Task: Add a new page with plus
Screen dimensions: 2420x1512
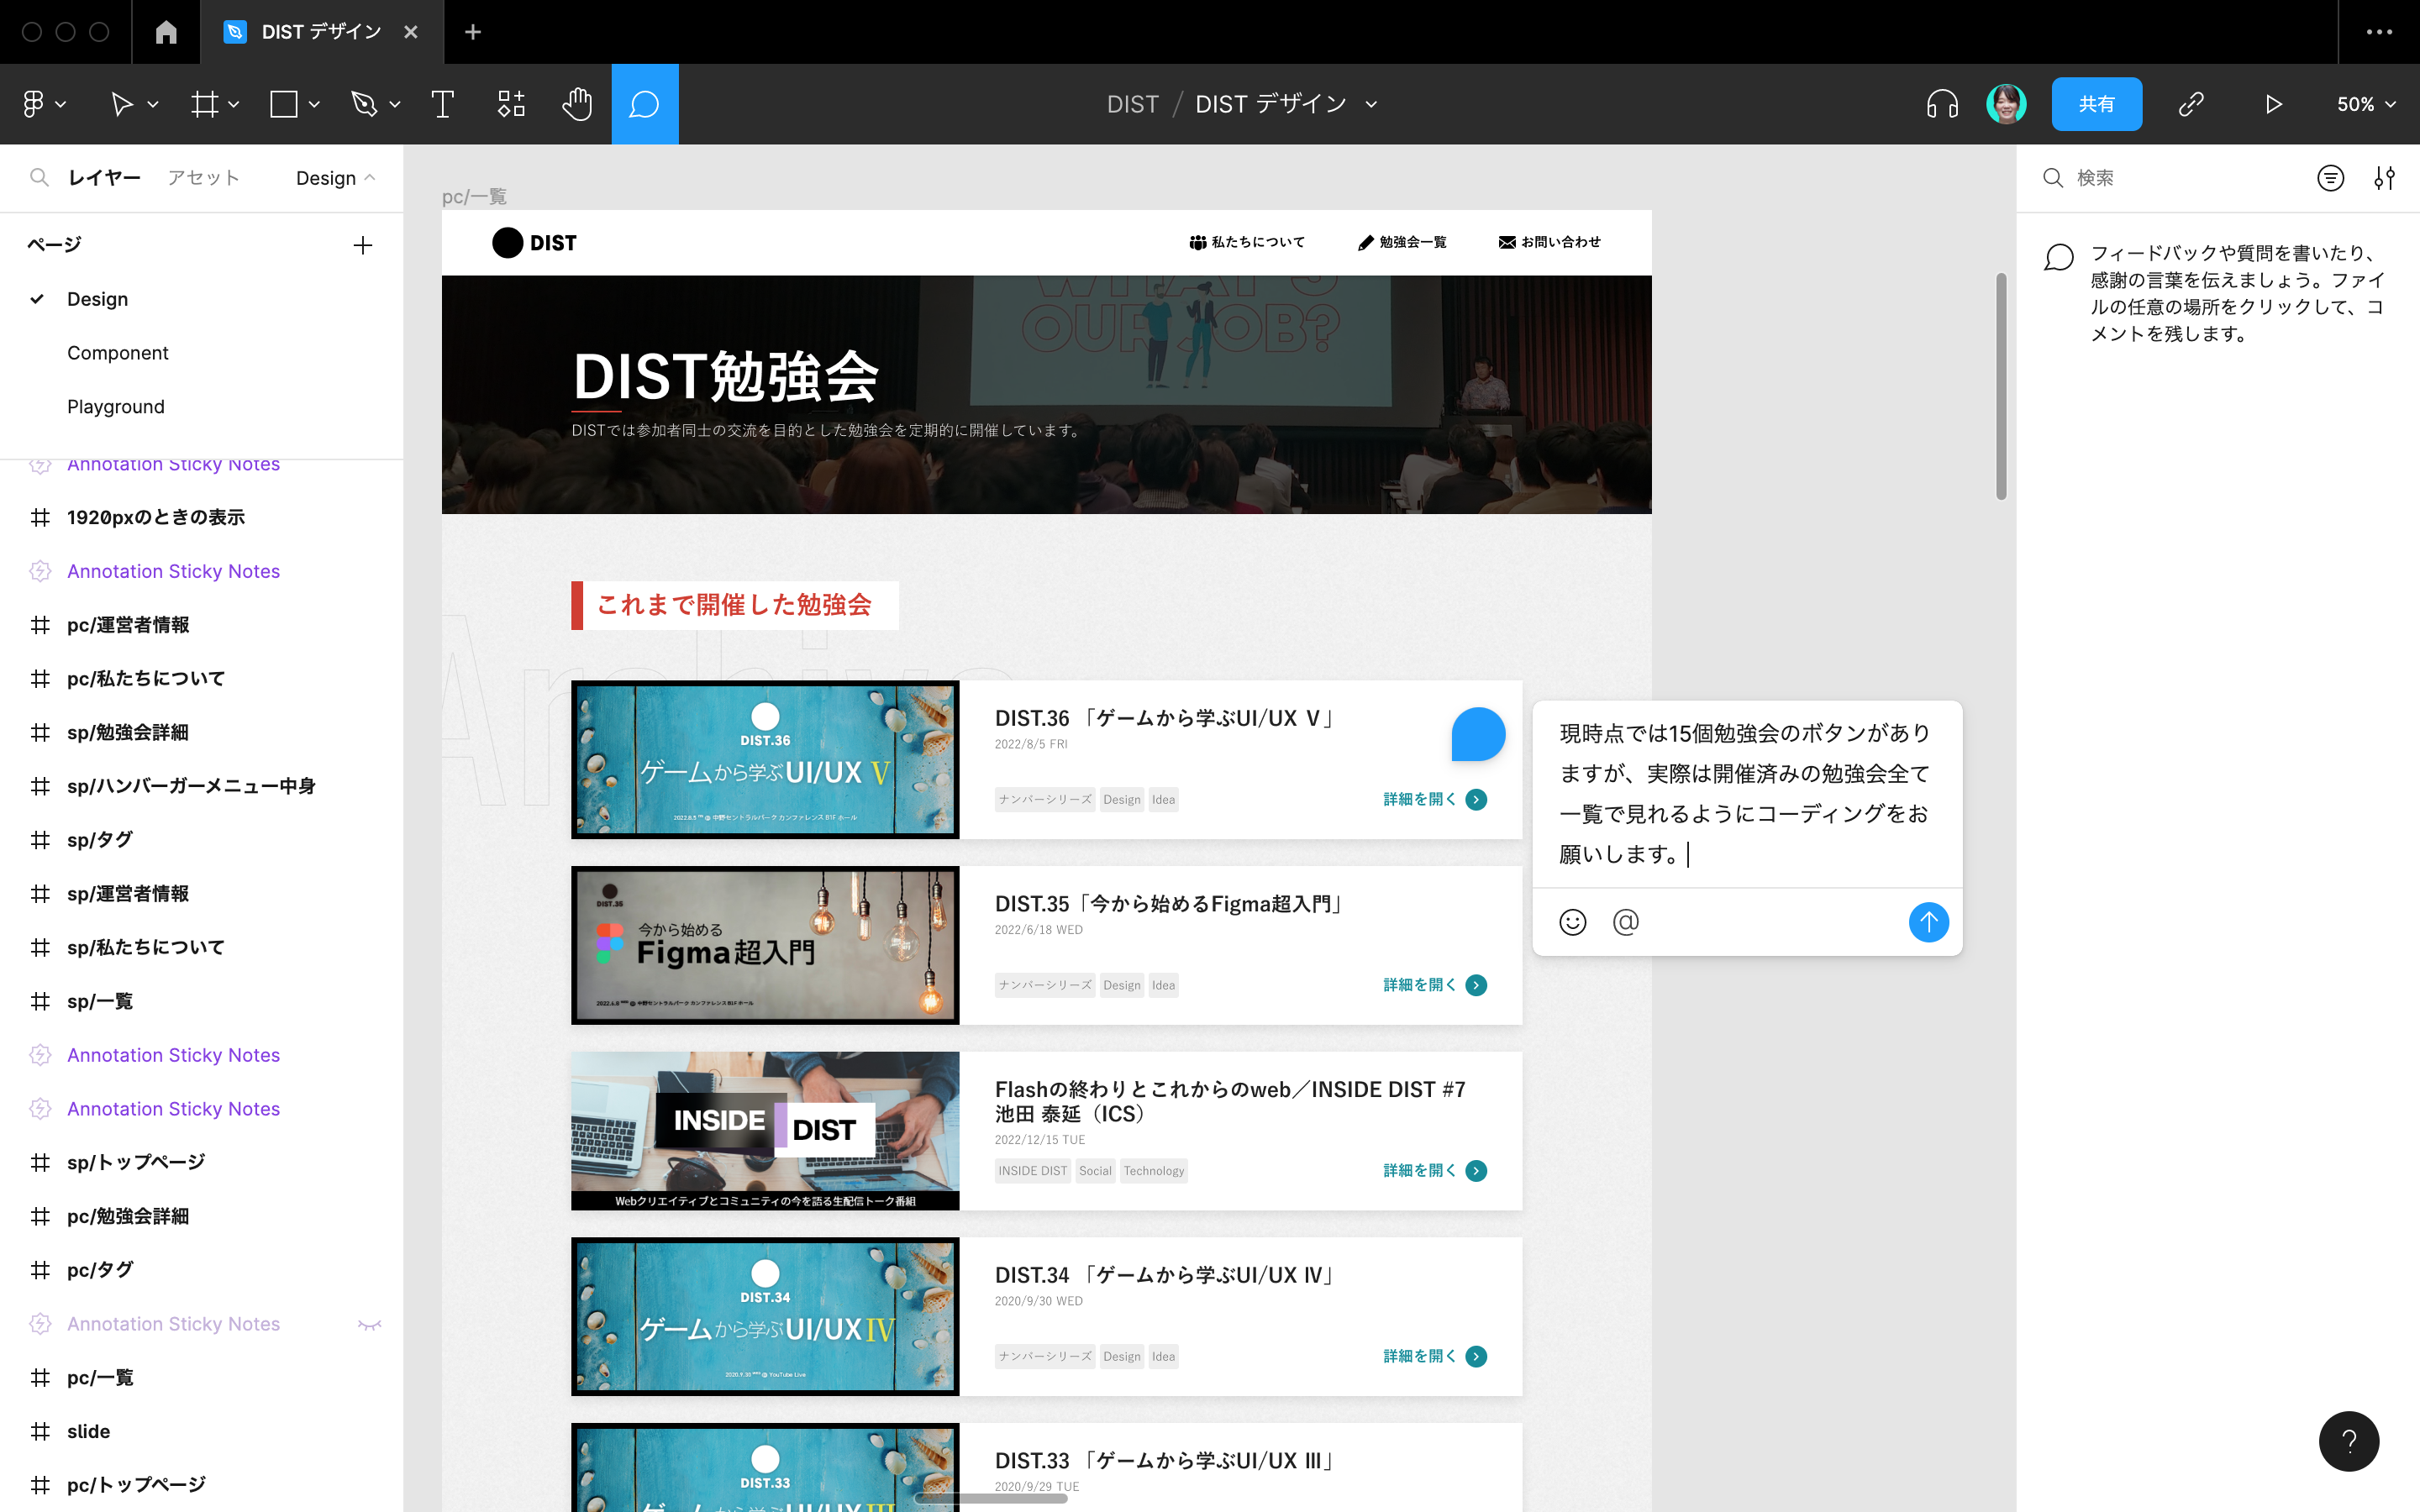Action: point(363,245)
